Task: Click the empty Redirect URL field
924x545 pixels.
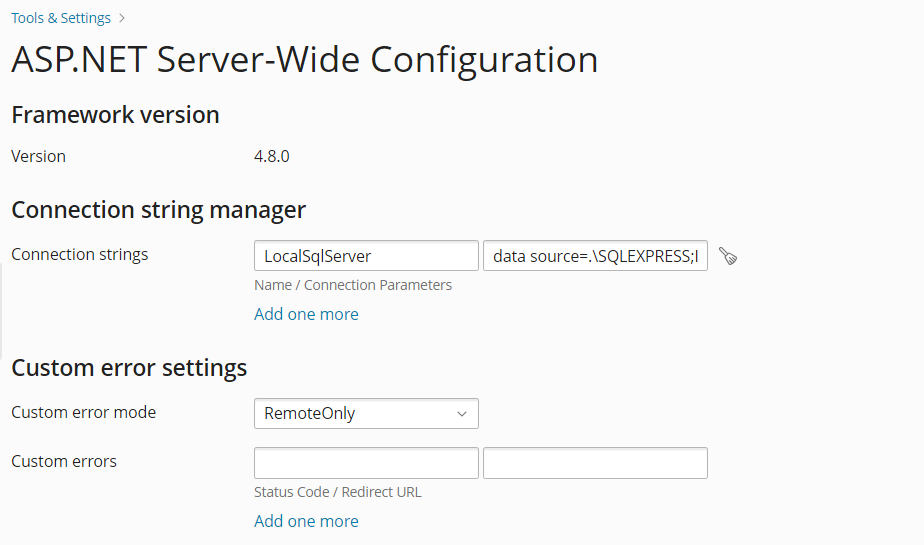Action: [x=595, y=463]
